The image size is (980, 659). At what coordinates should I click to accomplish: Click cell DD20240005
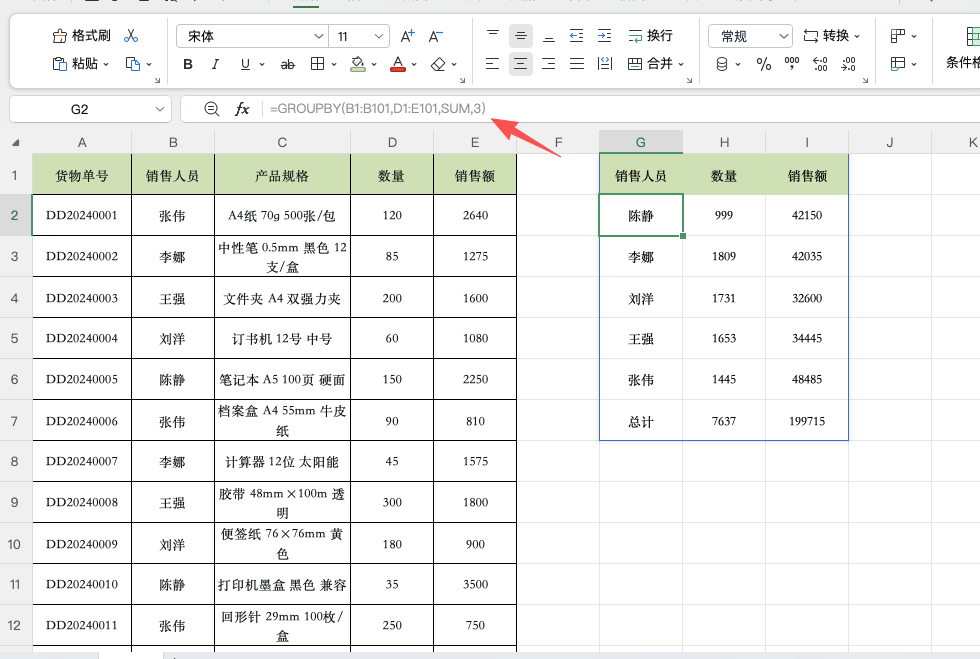click(x=82, y=380)
